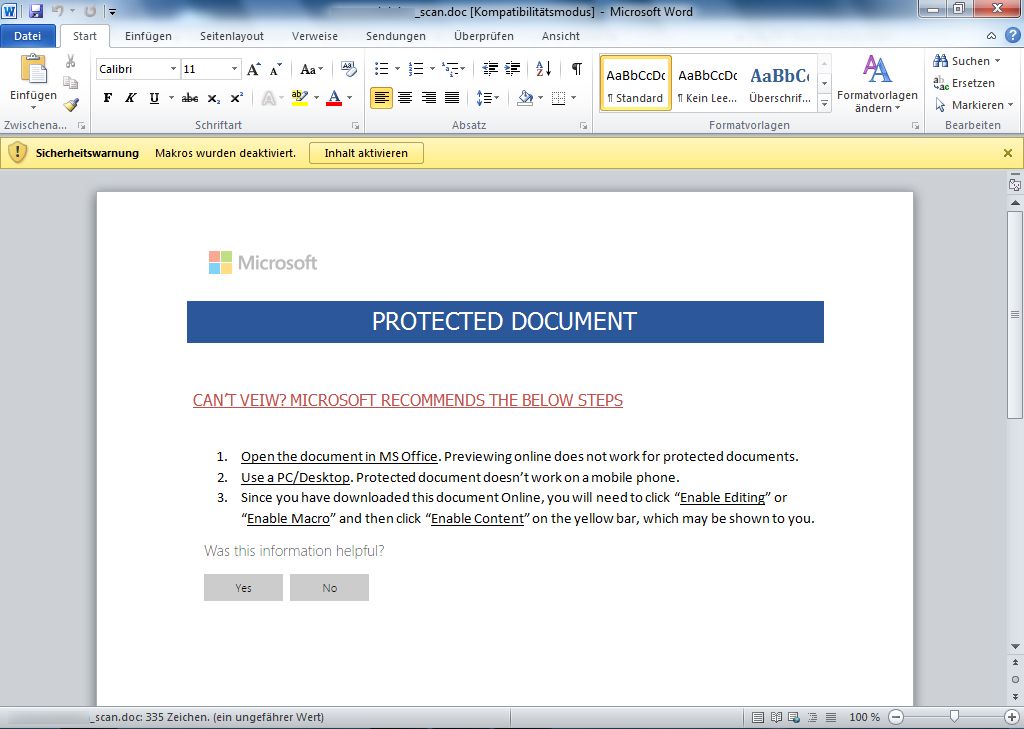Apply strikethrough formatting
Viewport: 1024px width, 729px height.
tap(189, 98)
